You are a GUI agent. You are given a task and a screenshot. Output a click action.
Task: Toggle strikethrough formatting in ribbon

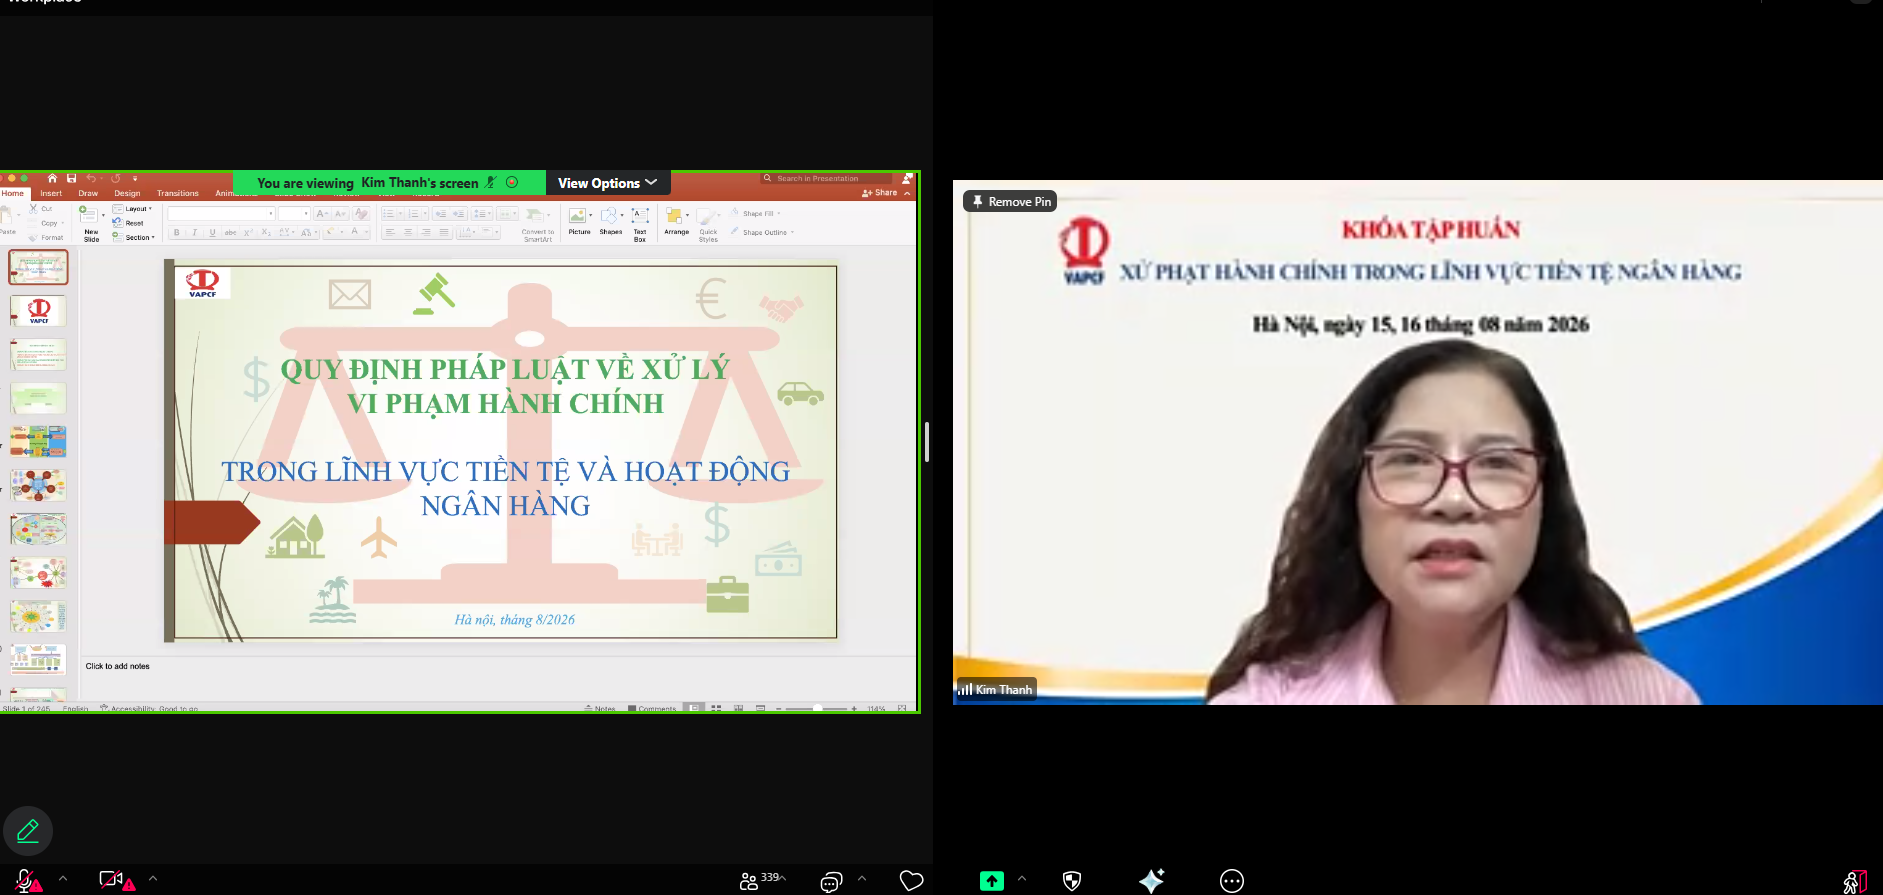(x=230, y=232)
